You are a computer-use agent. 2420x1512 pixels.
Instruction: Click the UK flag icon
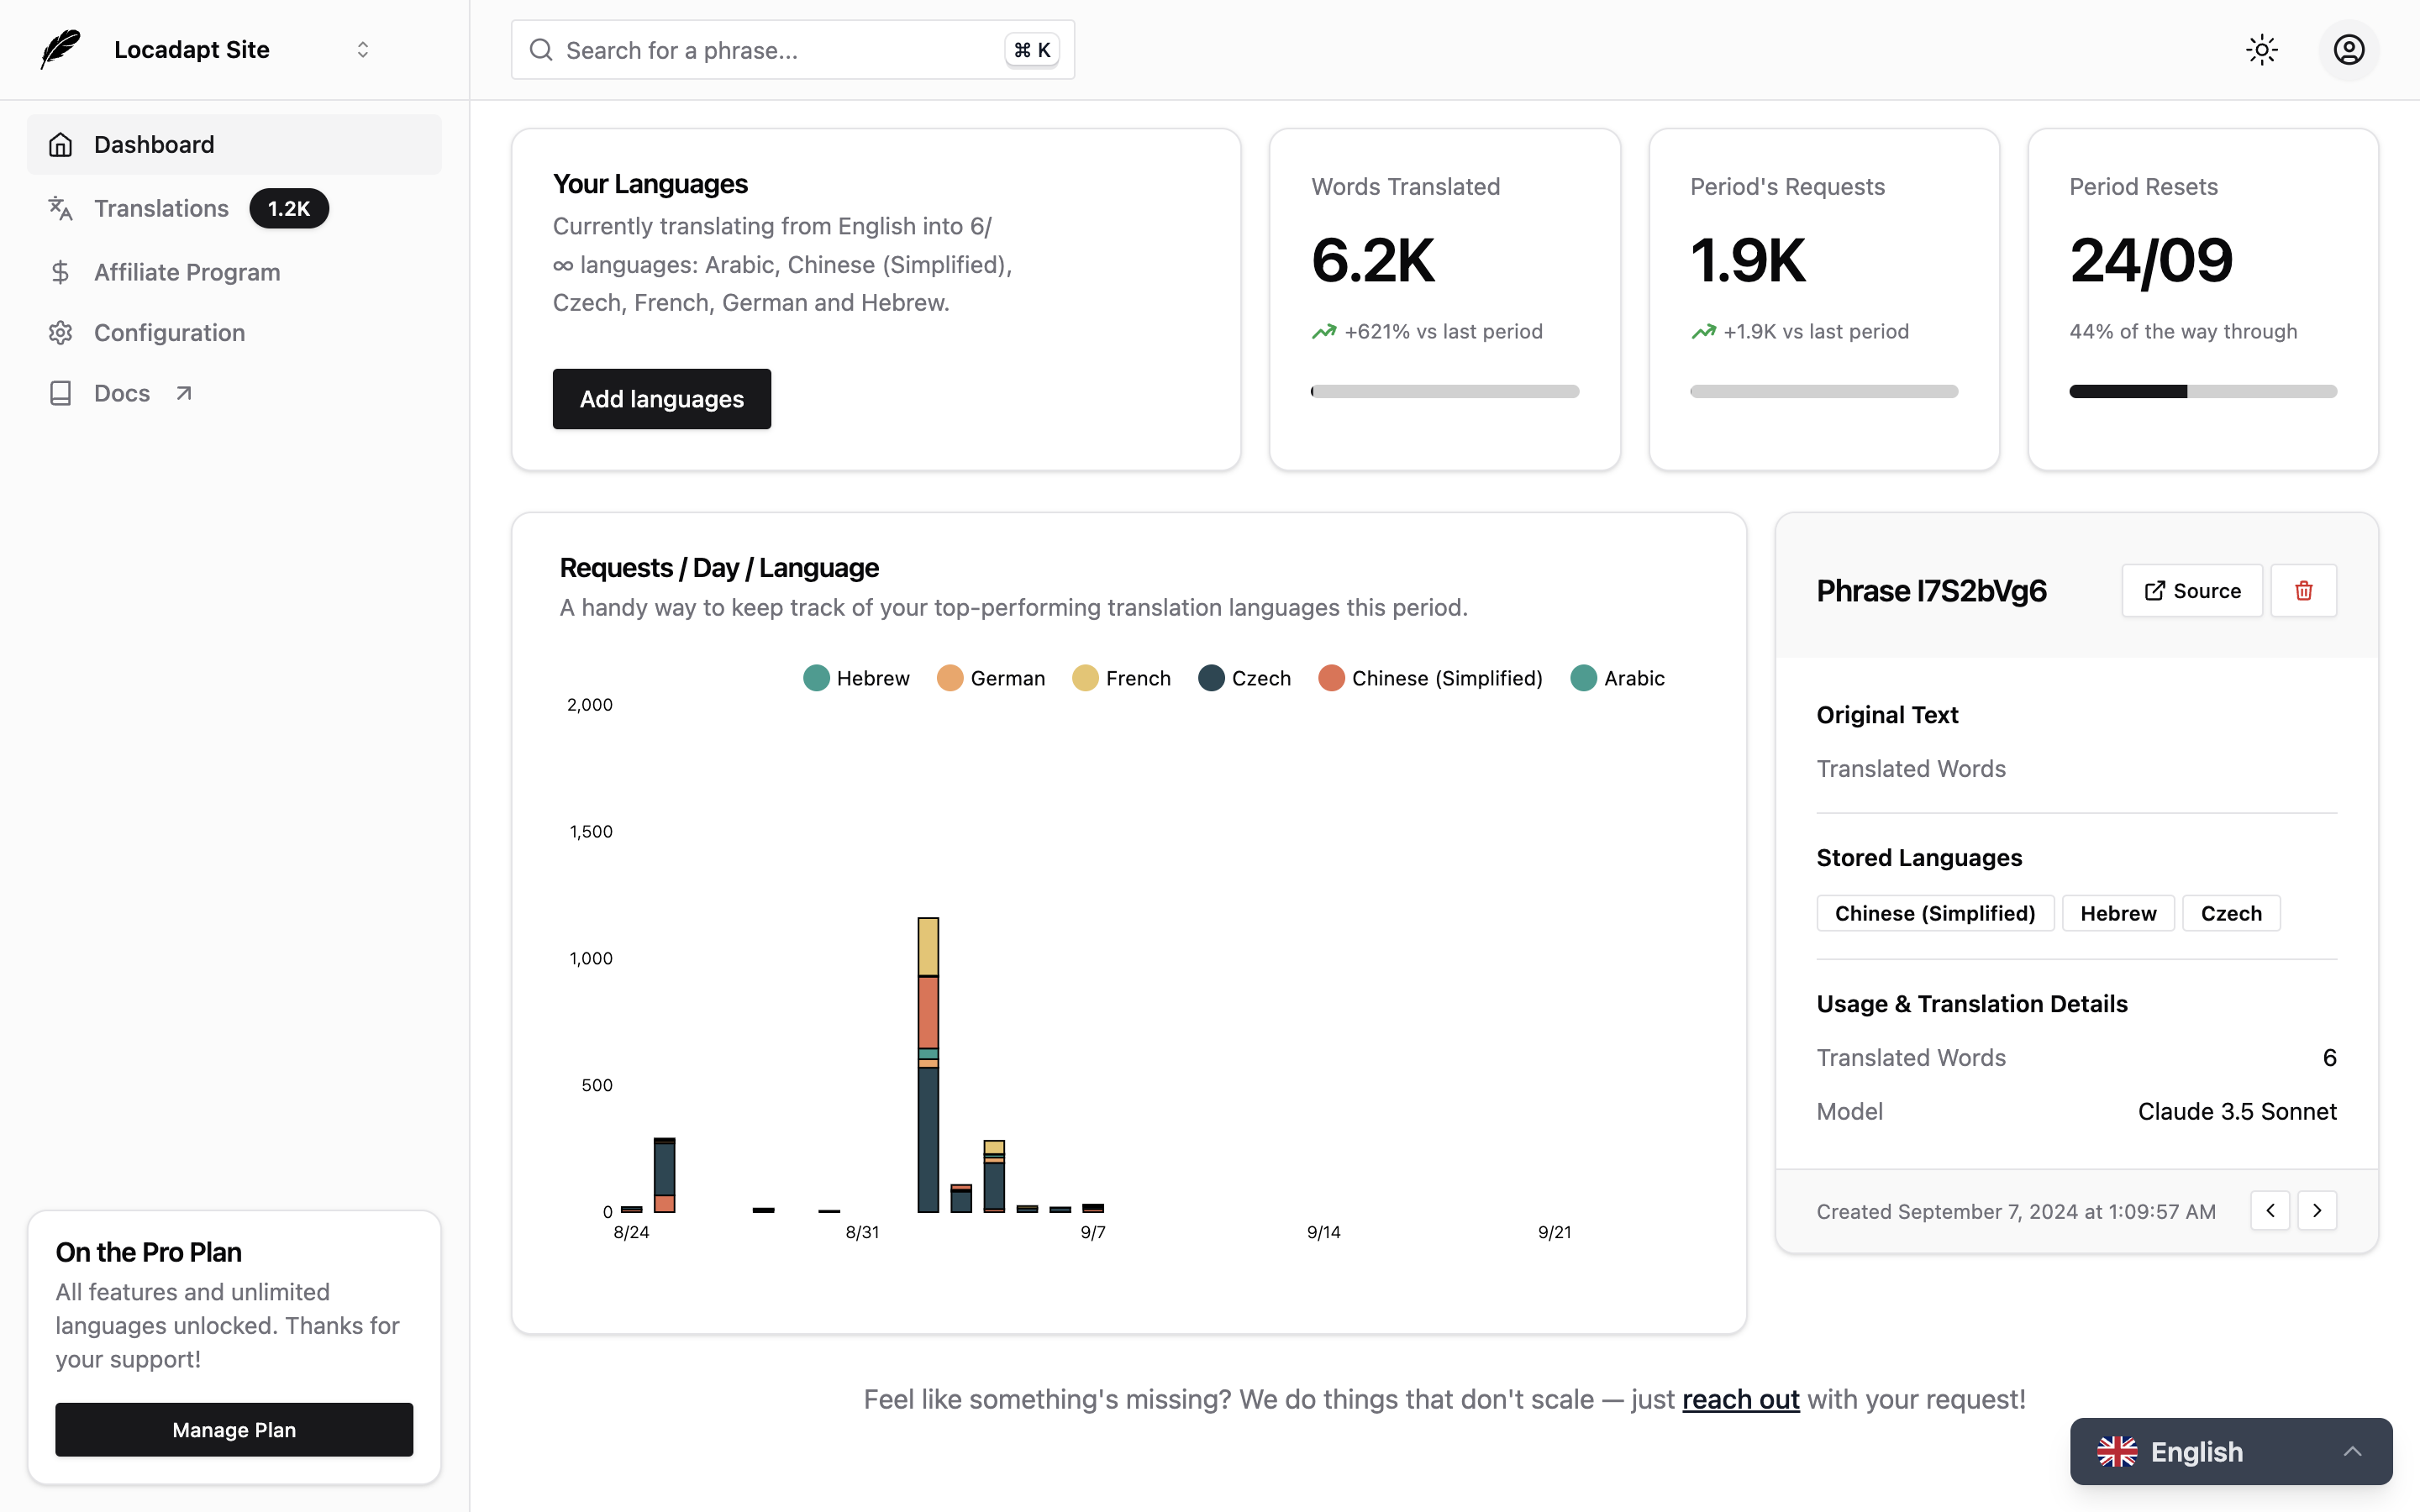(2117, 1451)
